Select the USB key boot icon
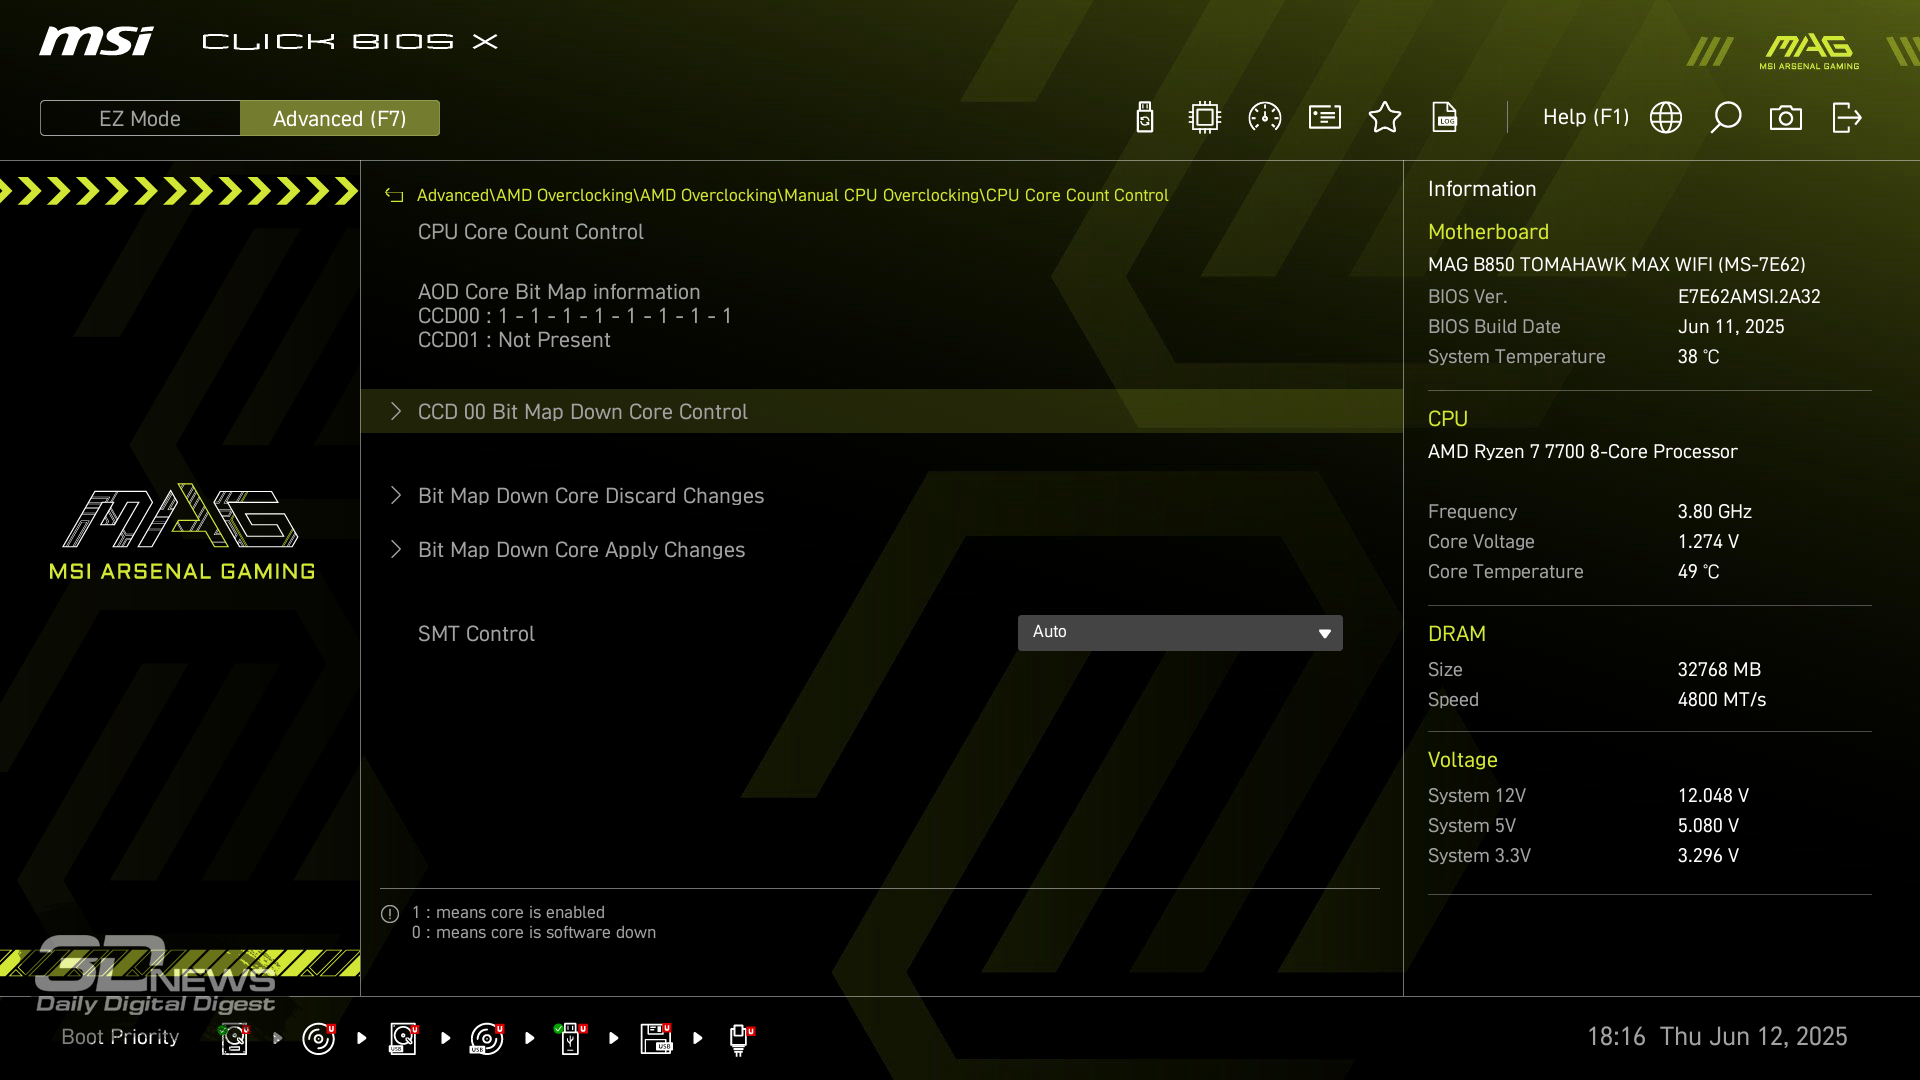 [571, 1039]
